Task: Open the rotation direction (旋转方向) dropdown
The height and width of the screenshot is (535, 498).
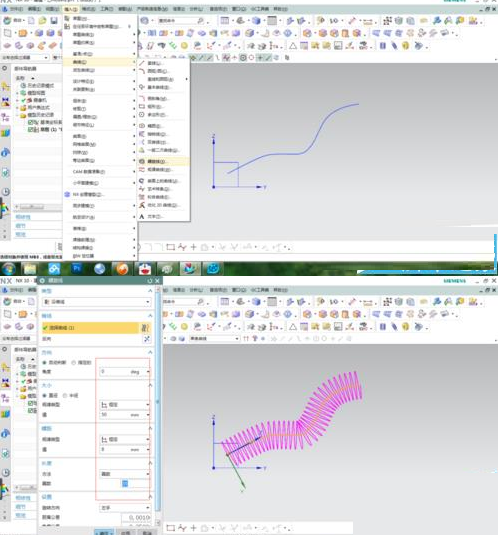Action: pyautogui.click(x=125, y=508)
